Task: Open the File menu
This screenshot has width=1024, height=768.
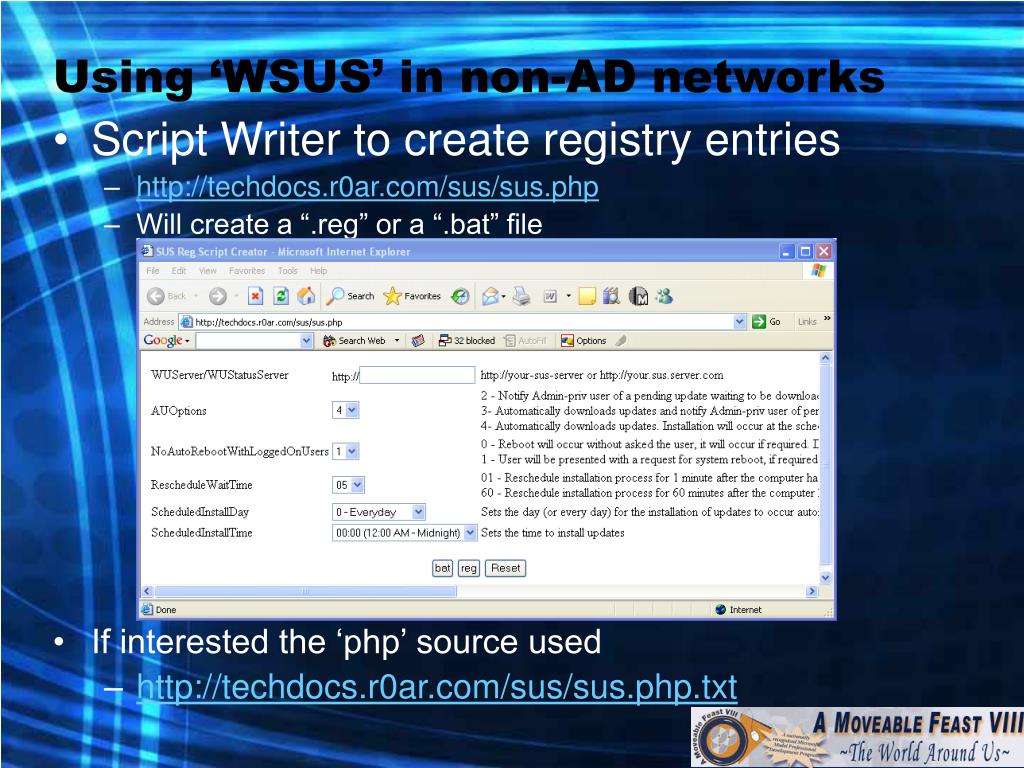Action: pos(153,270)
